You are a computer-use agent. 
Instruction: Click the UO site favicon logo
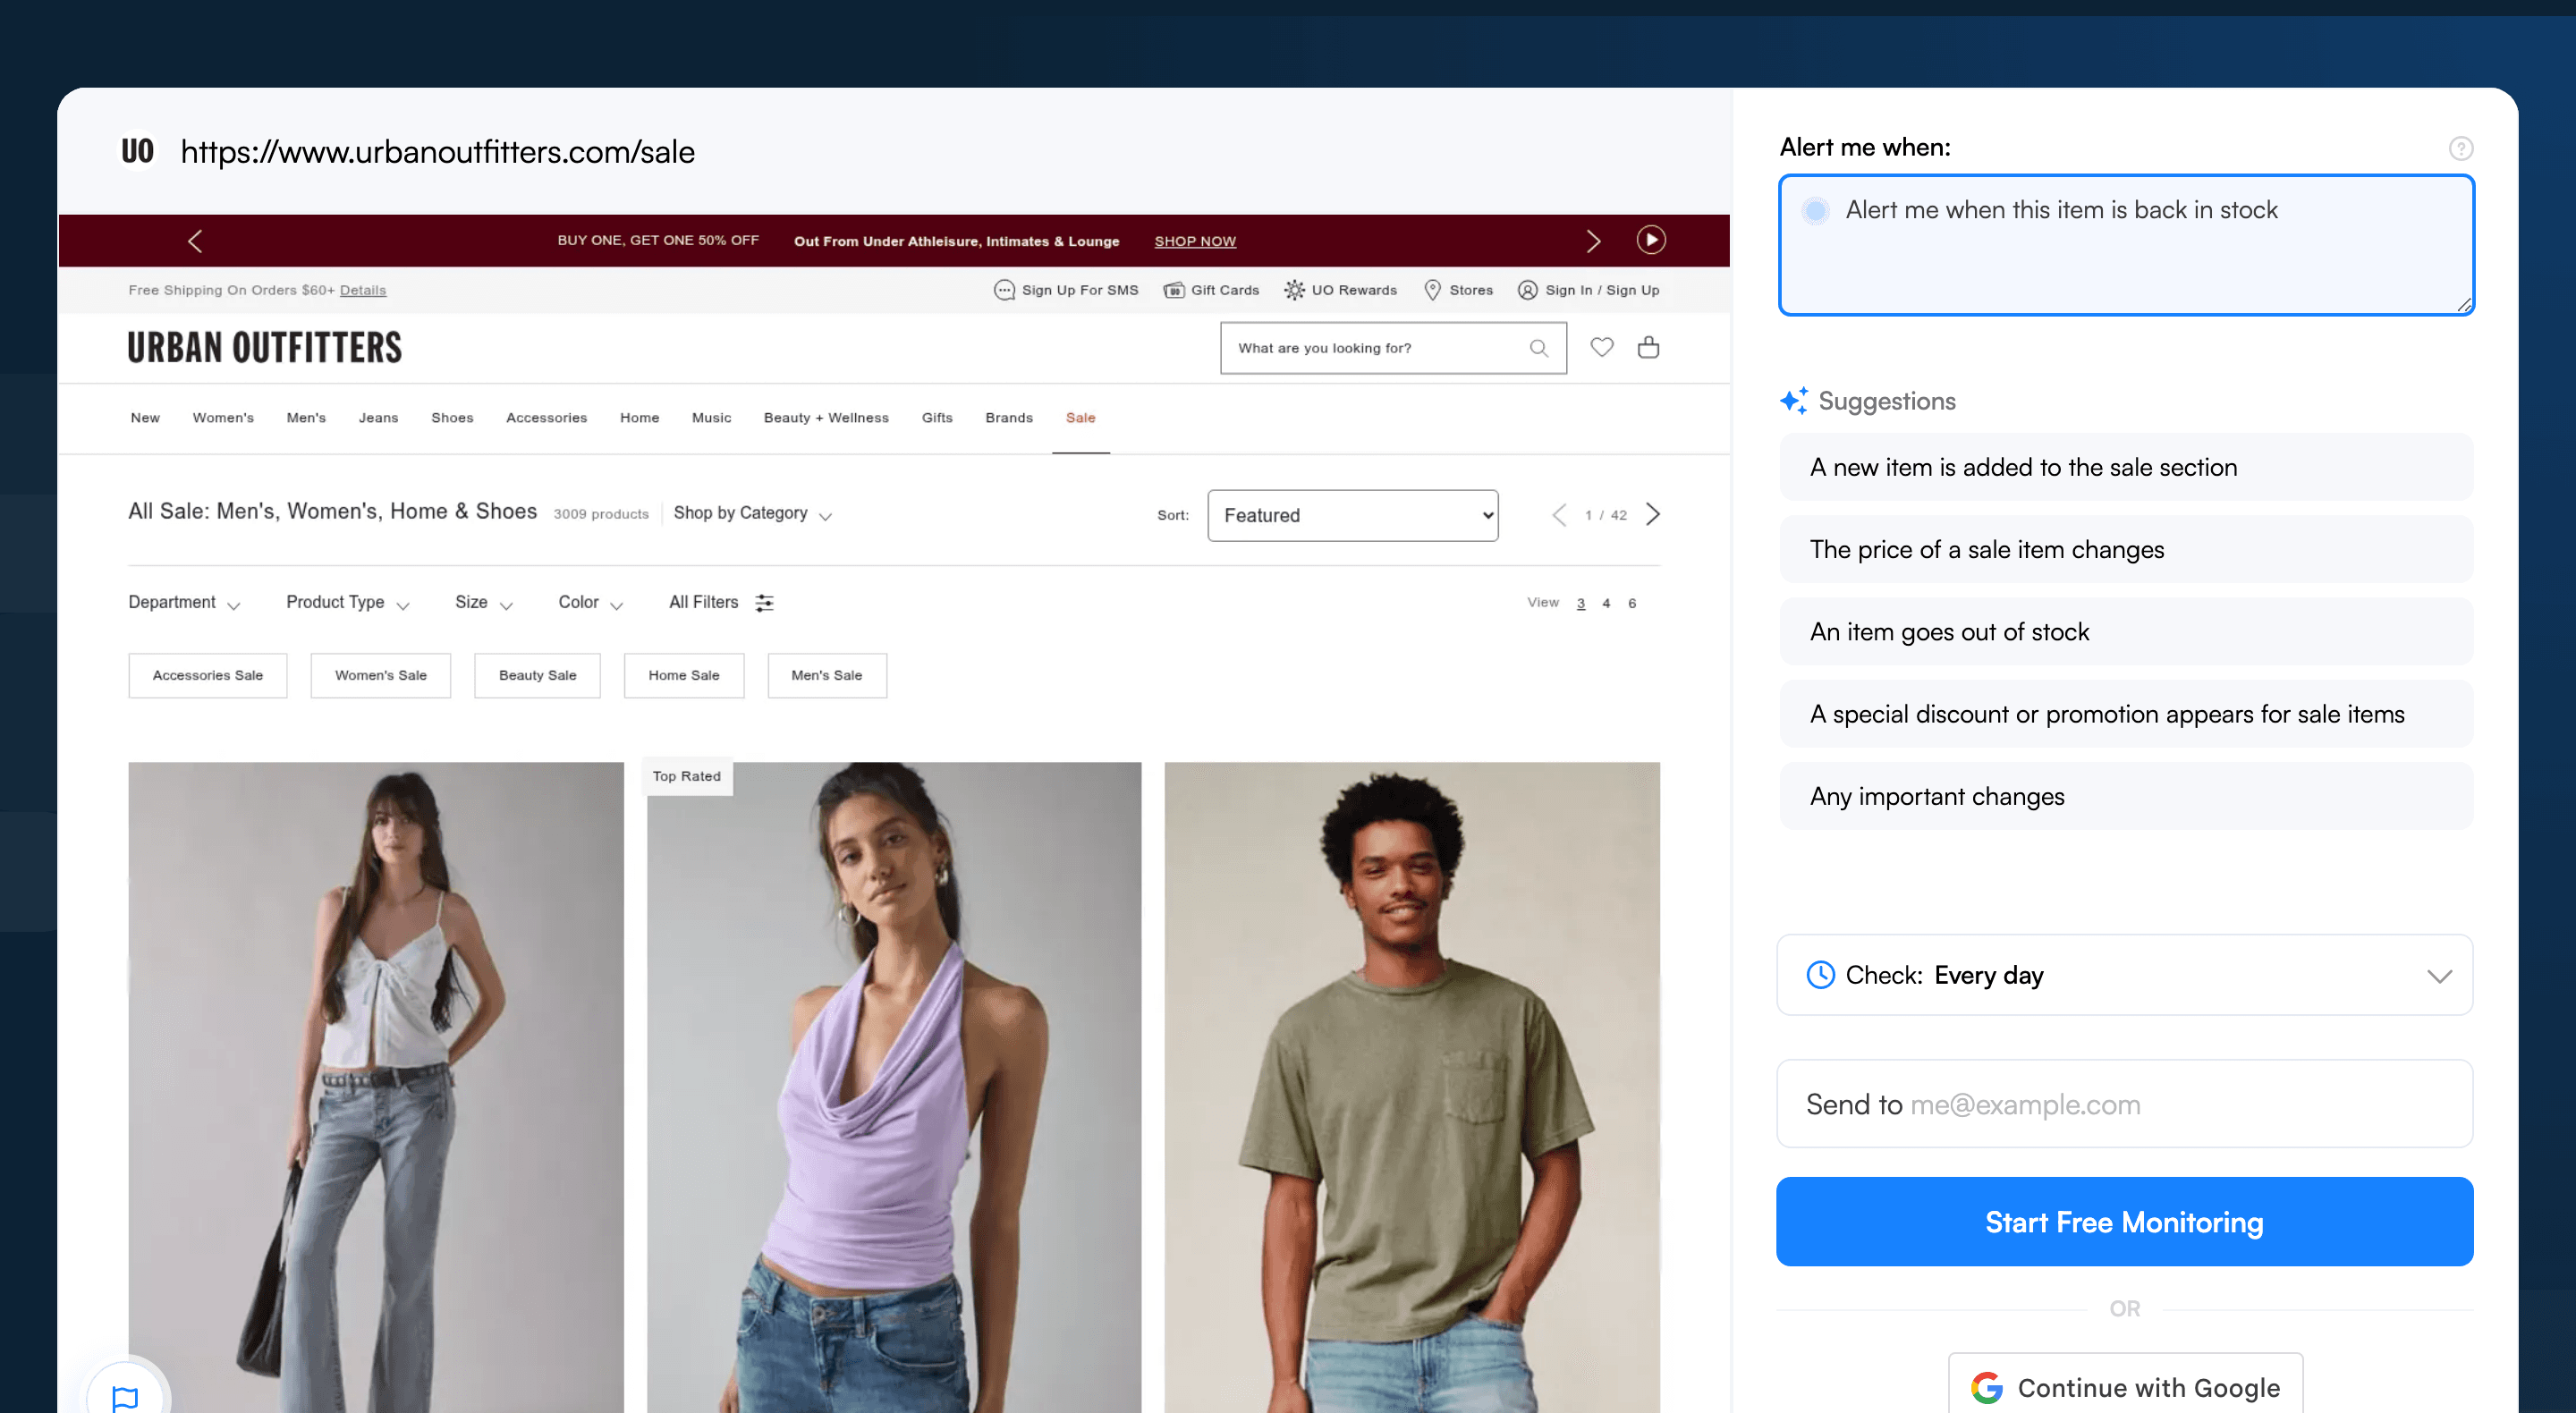(x=137, y=151)
